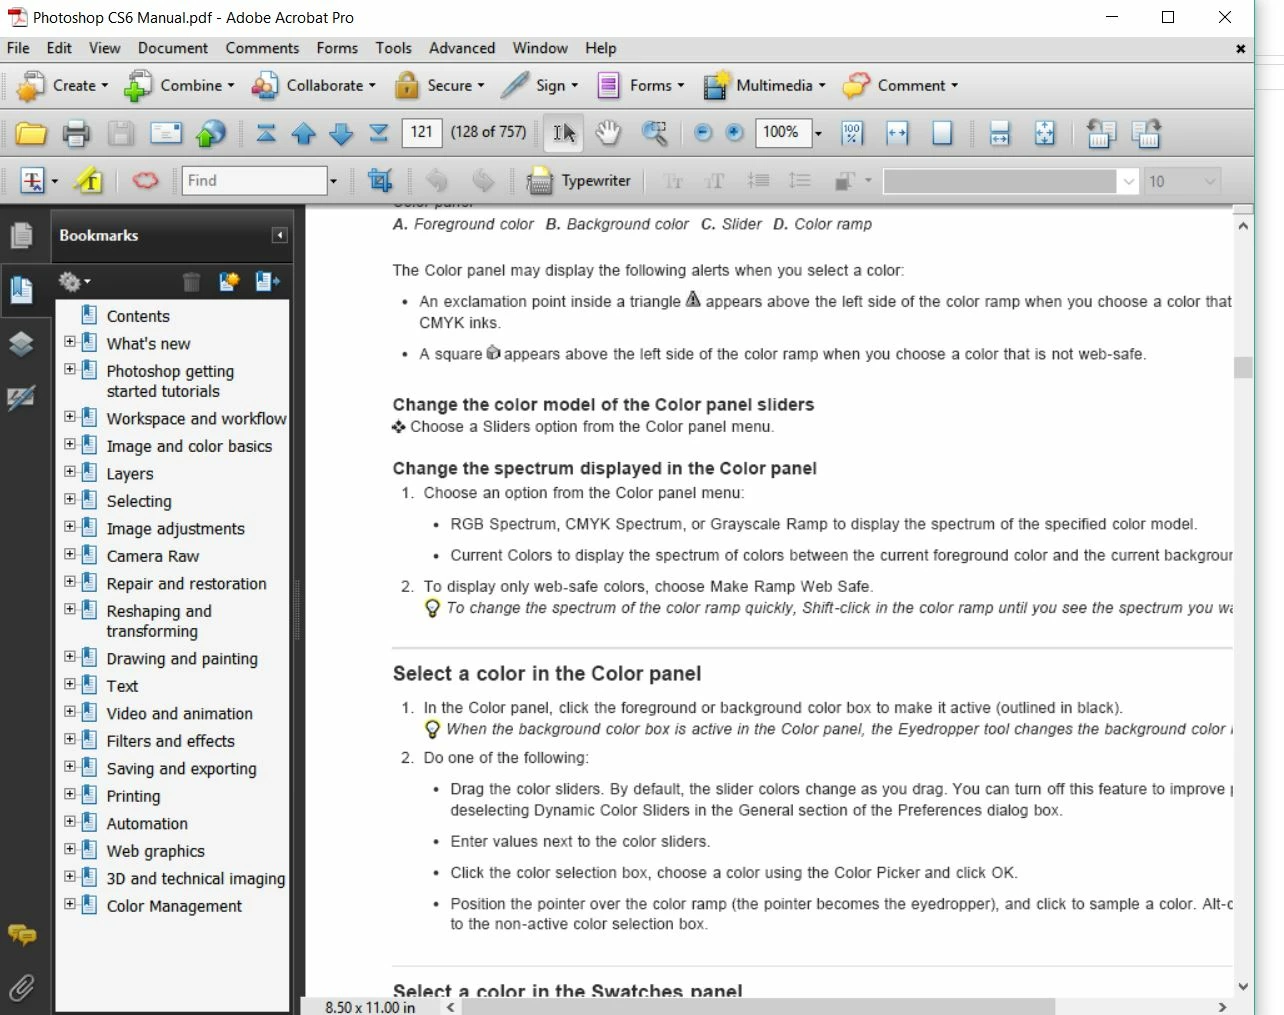Open the zoom percentage dropdown
This screenshot has height=1015, width=1284.
point(818,133)
